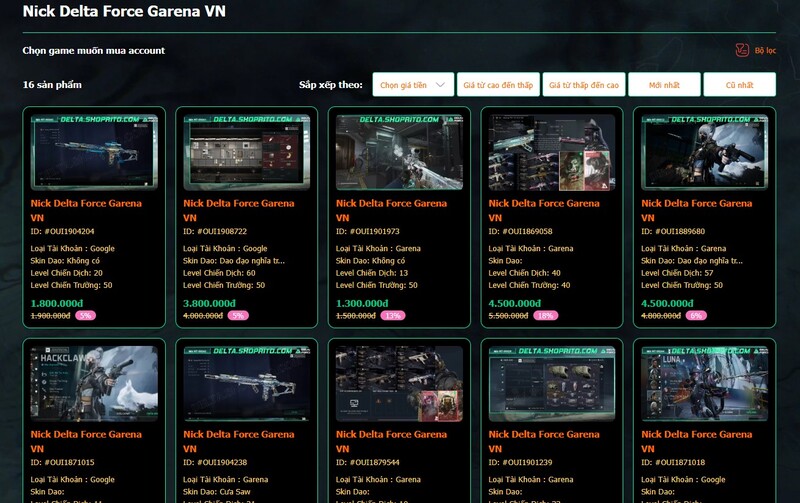Click the 'Level Chiến Trường: 40' line
The height and width of the screenshot is (503, 800).
point(529,285)
